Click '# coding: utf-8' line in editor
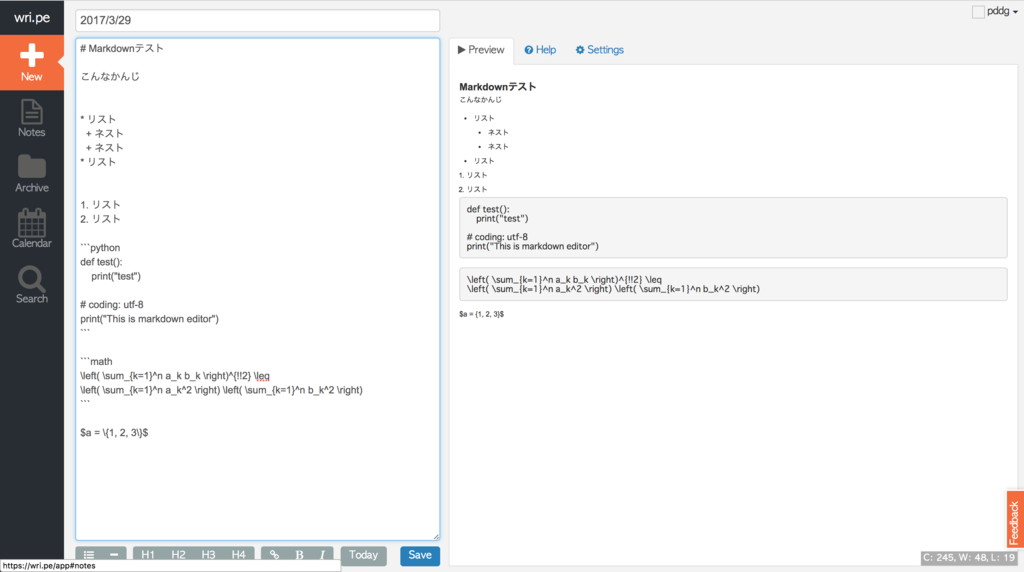Viewport: 1024px width, 572px height. 112,304
